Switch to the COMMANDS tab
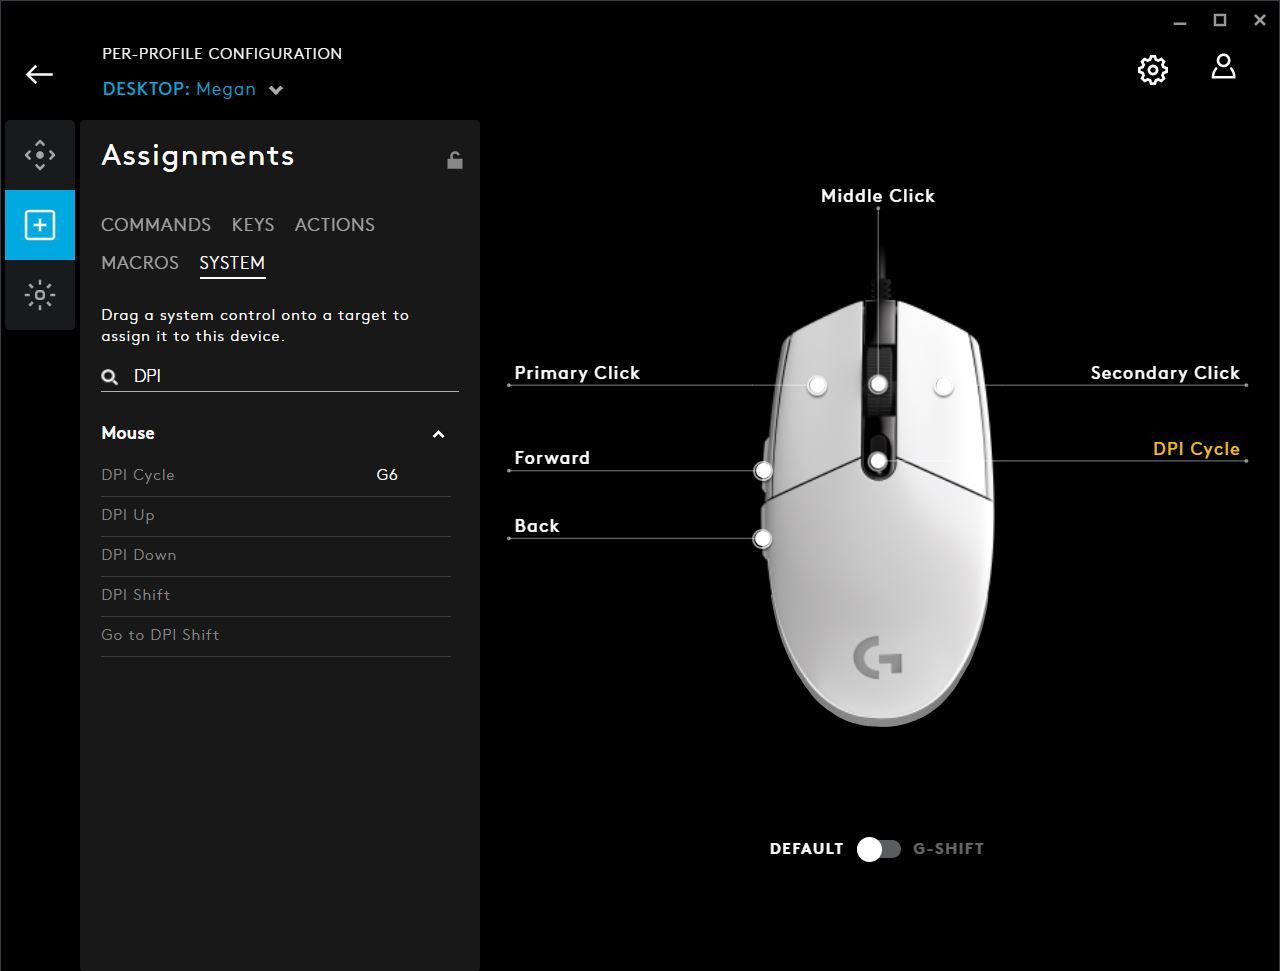1280x971 pixels. coord(156,225)
